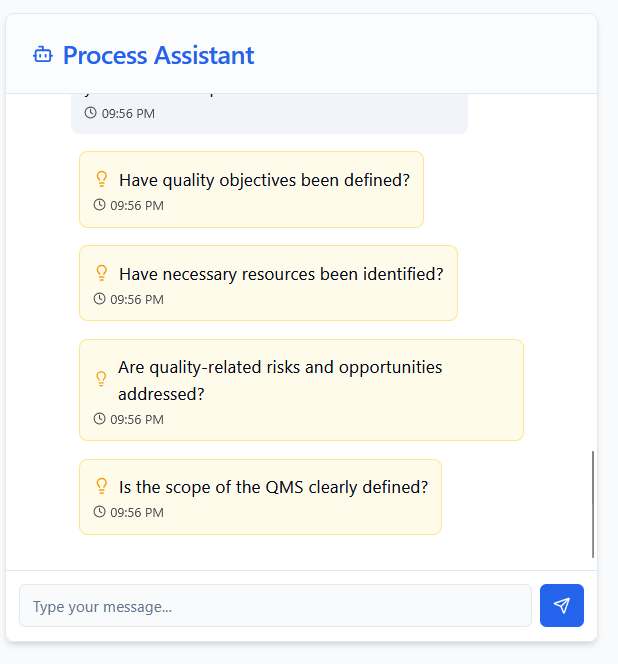
Task: Click the paper plane send button
Action: point(562,605)
